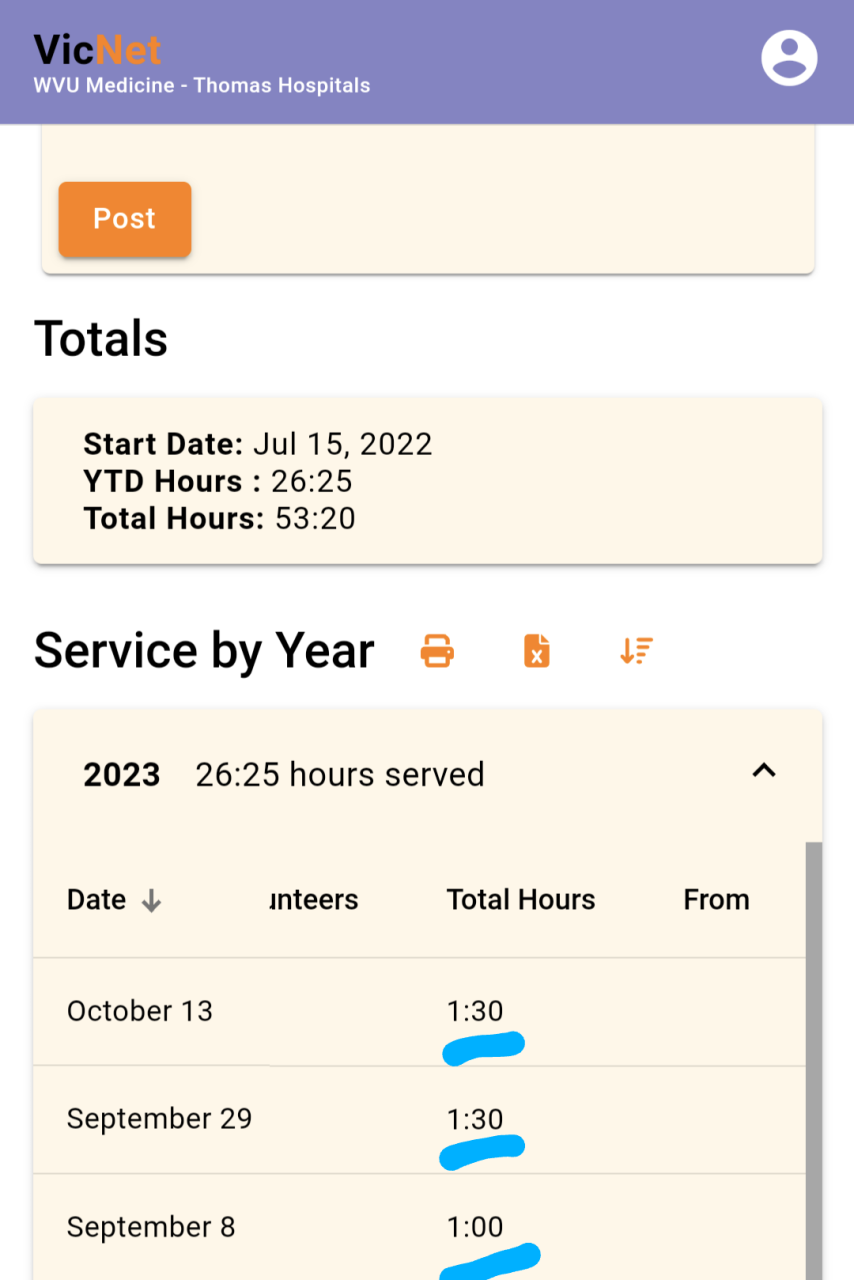The image size is (854, 1280).
Task: Click the VicNet logo
Action: click(97, 49)
